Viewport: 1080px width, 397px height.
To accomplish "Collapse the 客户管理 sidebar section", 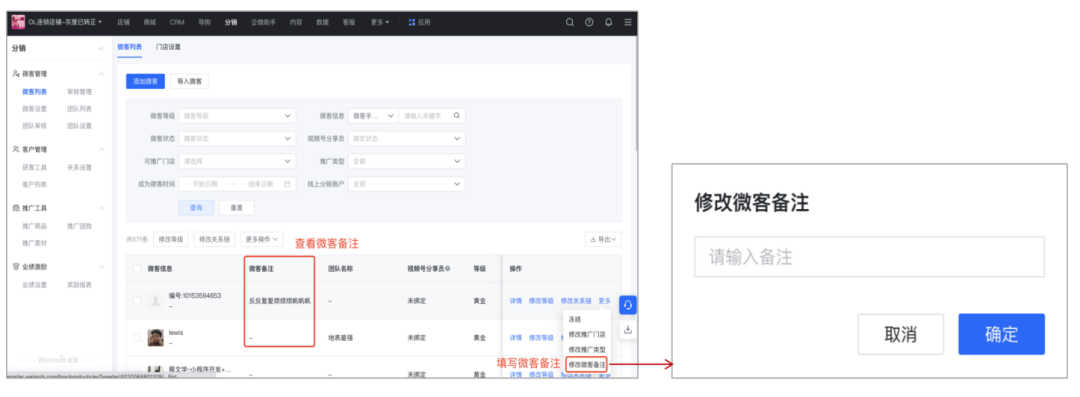I will pyautogui.click(x=101, y=150).
